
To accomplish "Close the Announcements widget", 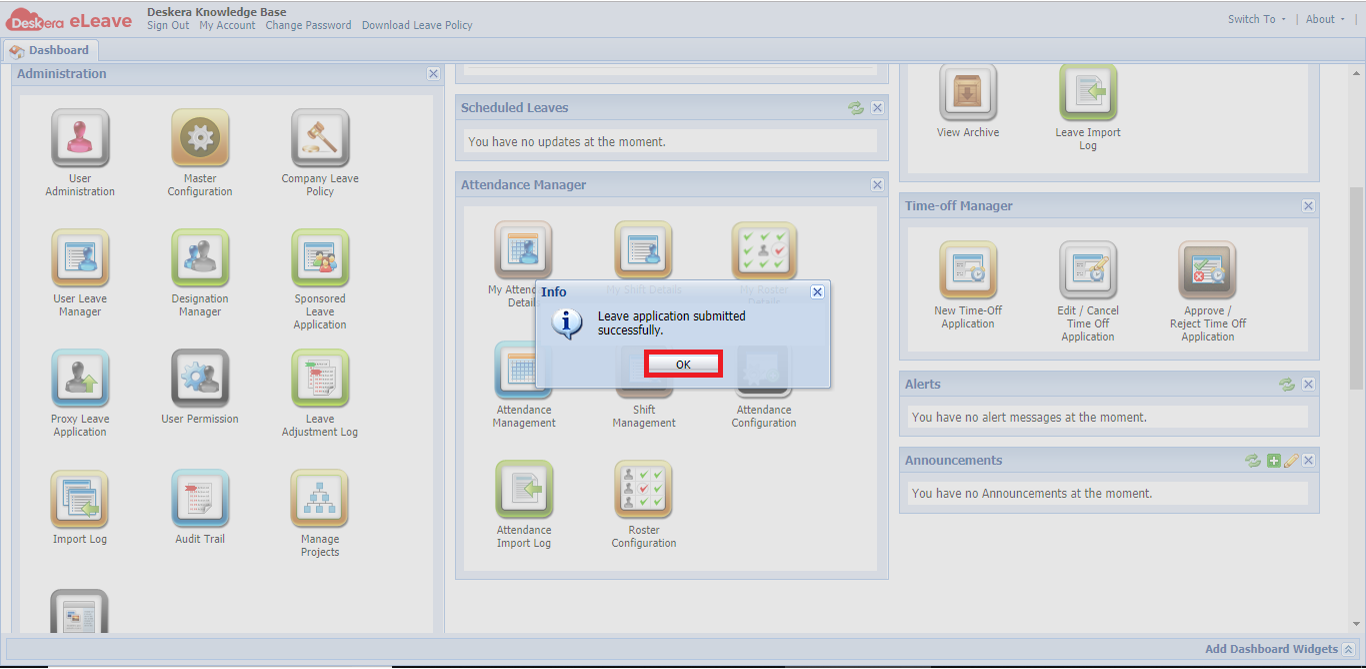I will point(1308,461).
